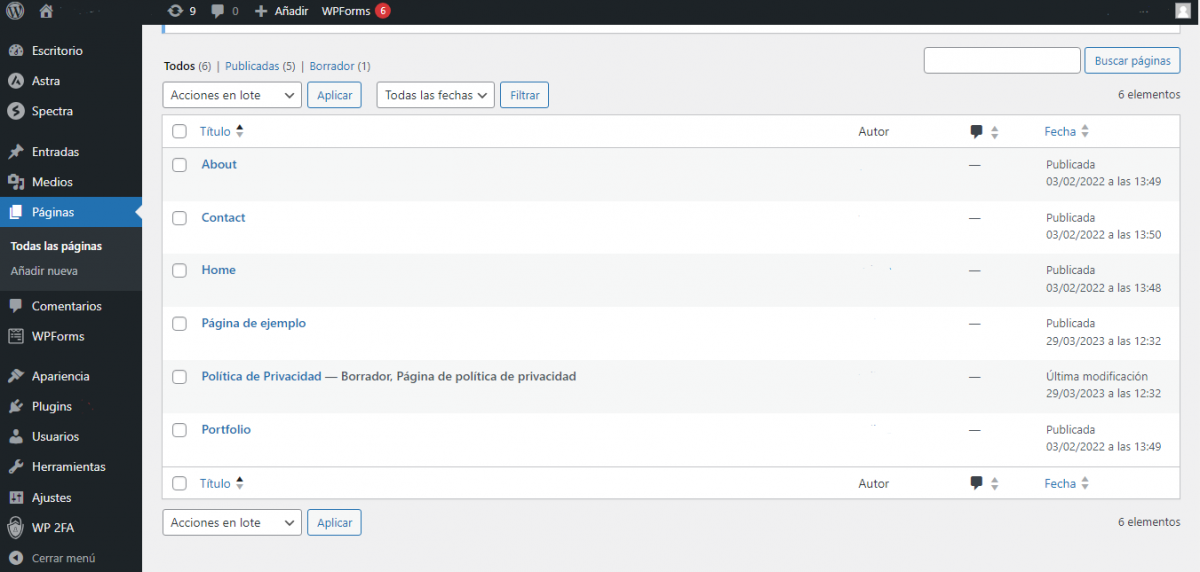Screen dimensions: 1200x572
Task: Select Añadir nueva under Páginas
Action: tap(44, 271)
